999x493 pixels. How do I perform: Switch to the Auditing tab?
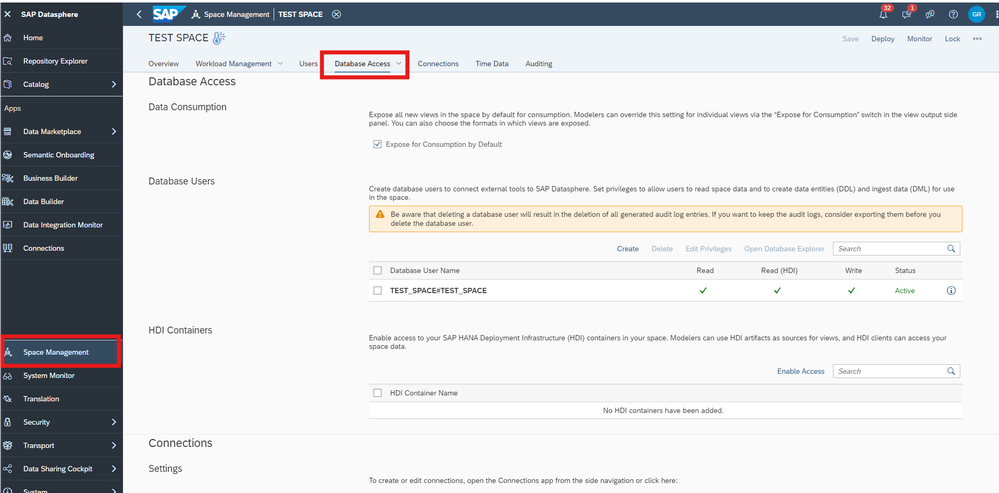pos(538,64)
